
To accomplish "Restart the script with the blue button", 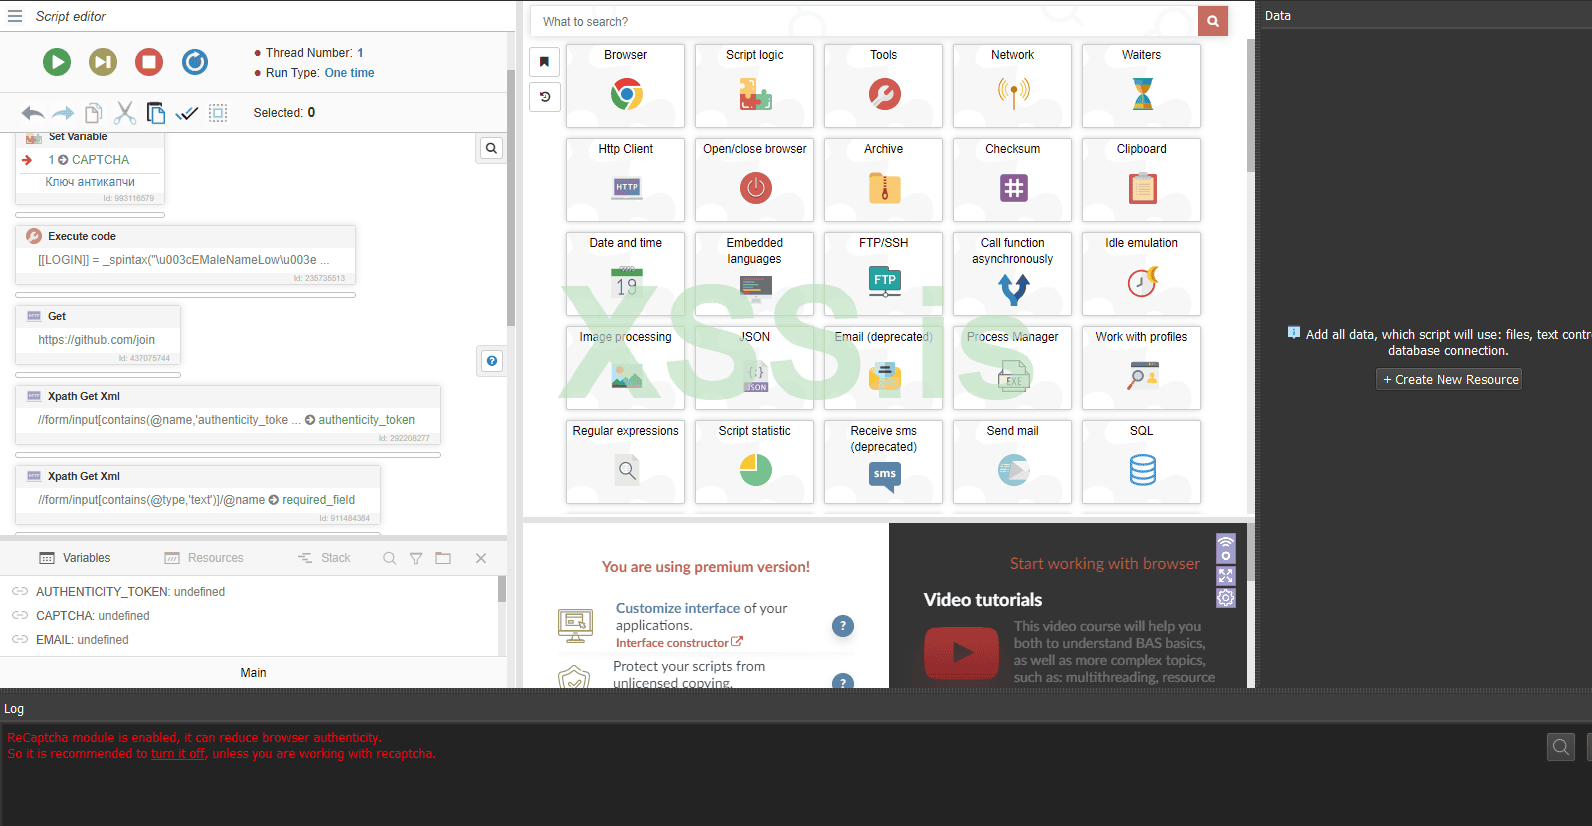I will 195,62.
